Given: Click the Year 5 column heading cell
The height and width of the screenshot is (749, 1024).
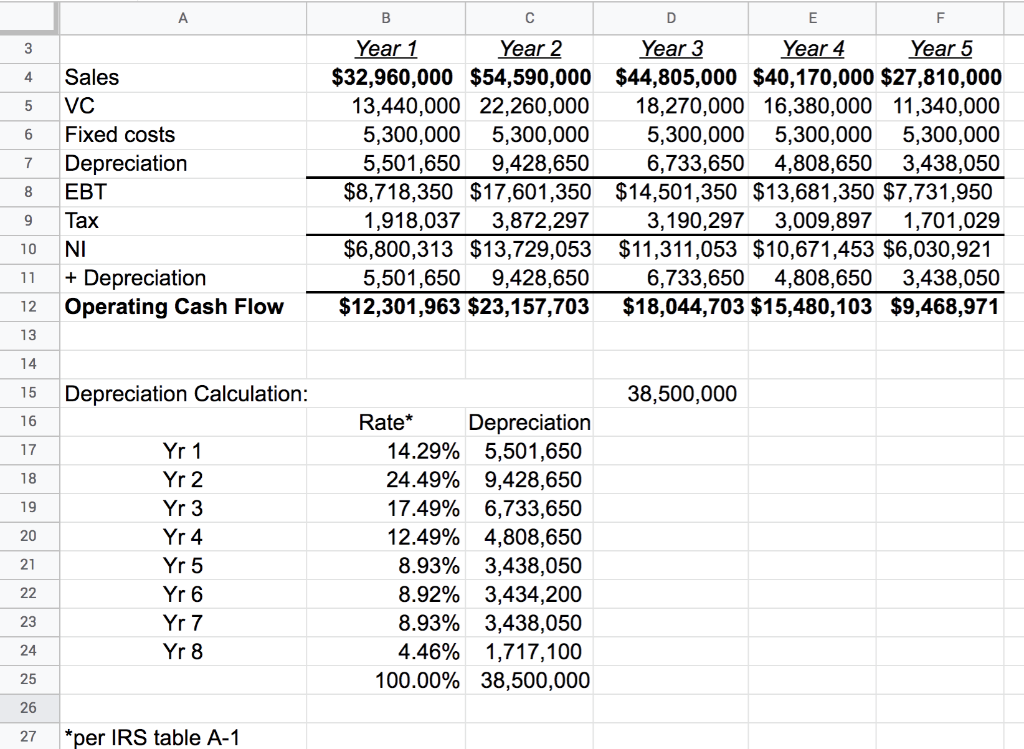Looking at the screenshot, I should click(x=939, y=48).
